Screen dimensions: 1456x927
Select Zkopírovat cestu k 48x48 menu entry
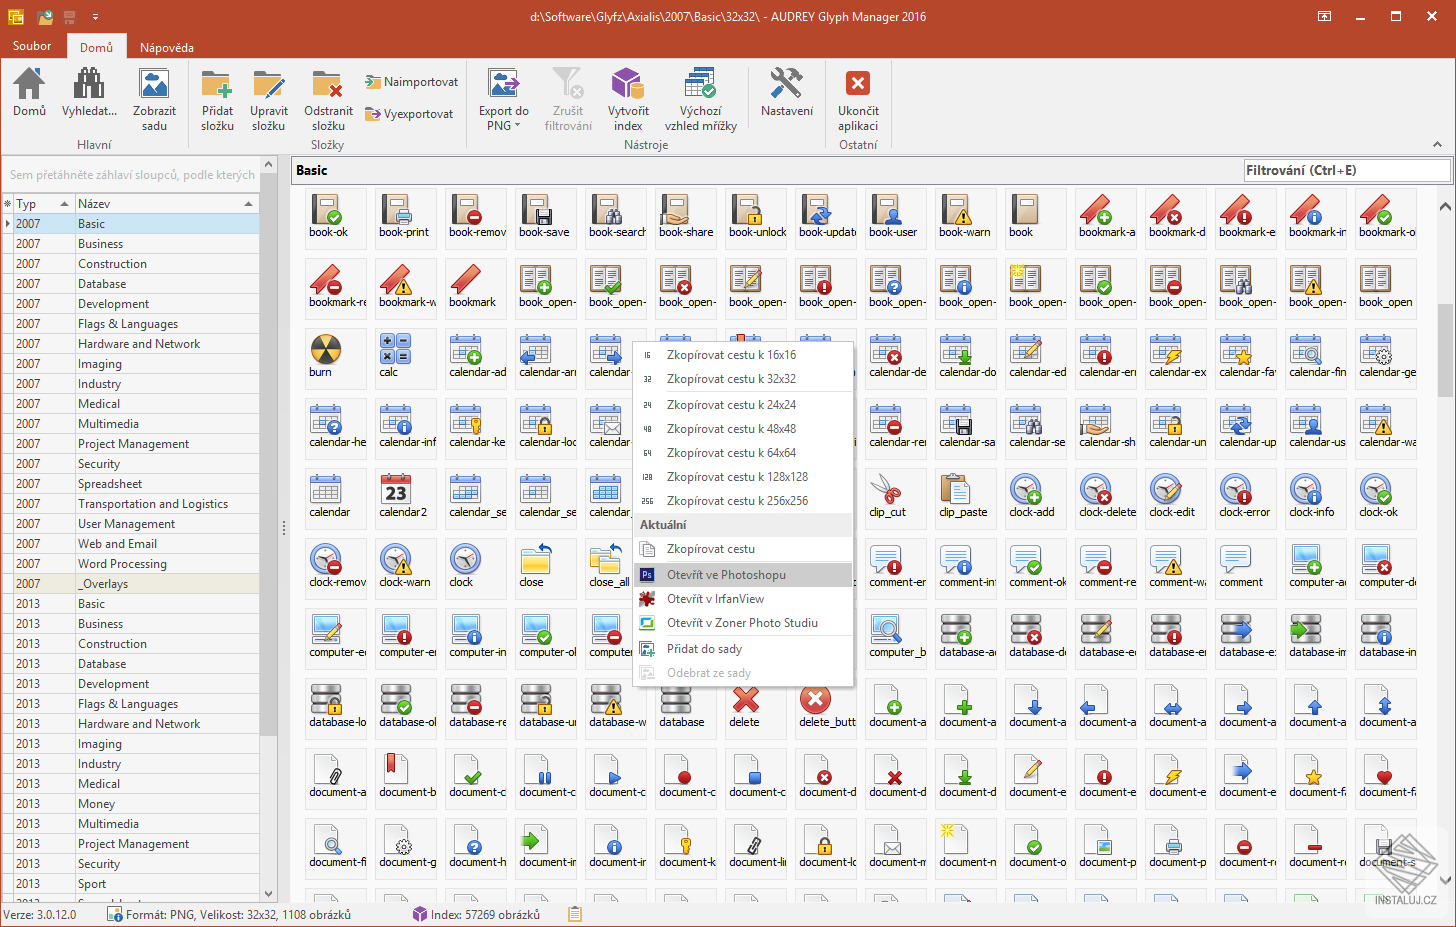click(731, 429)
